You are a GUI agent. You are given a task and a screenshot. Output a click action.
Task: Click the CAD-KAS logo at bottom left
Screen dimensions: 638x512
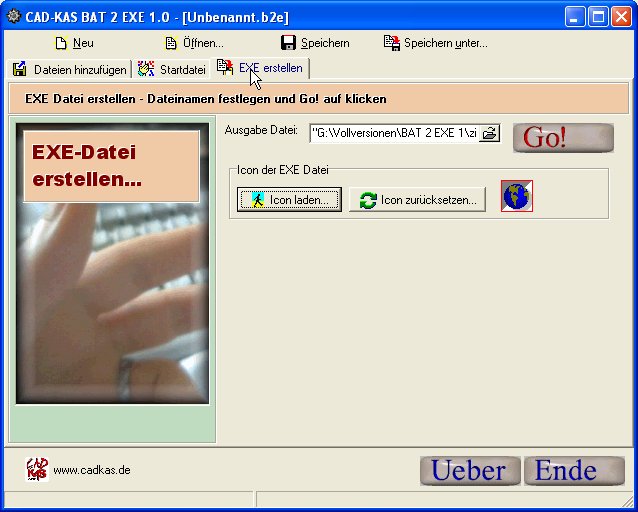37,469
